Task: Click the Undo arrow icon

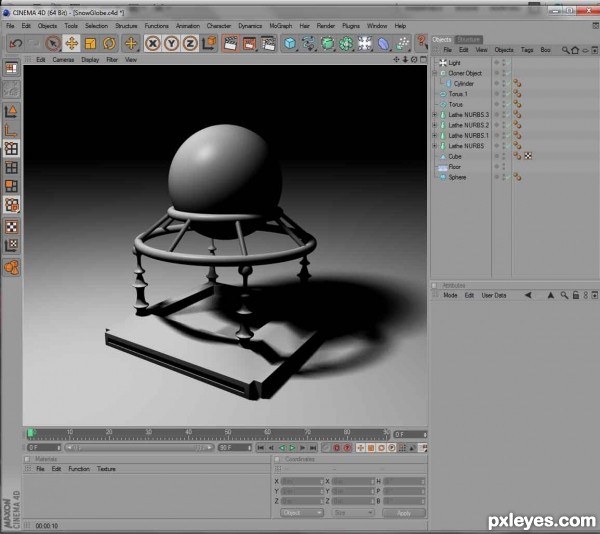Action: point(16,44)
